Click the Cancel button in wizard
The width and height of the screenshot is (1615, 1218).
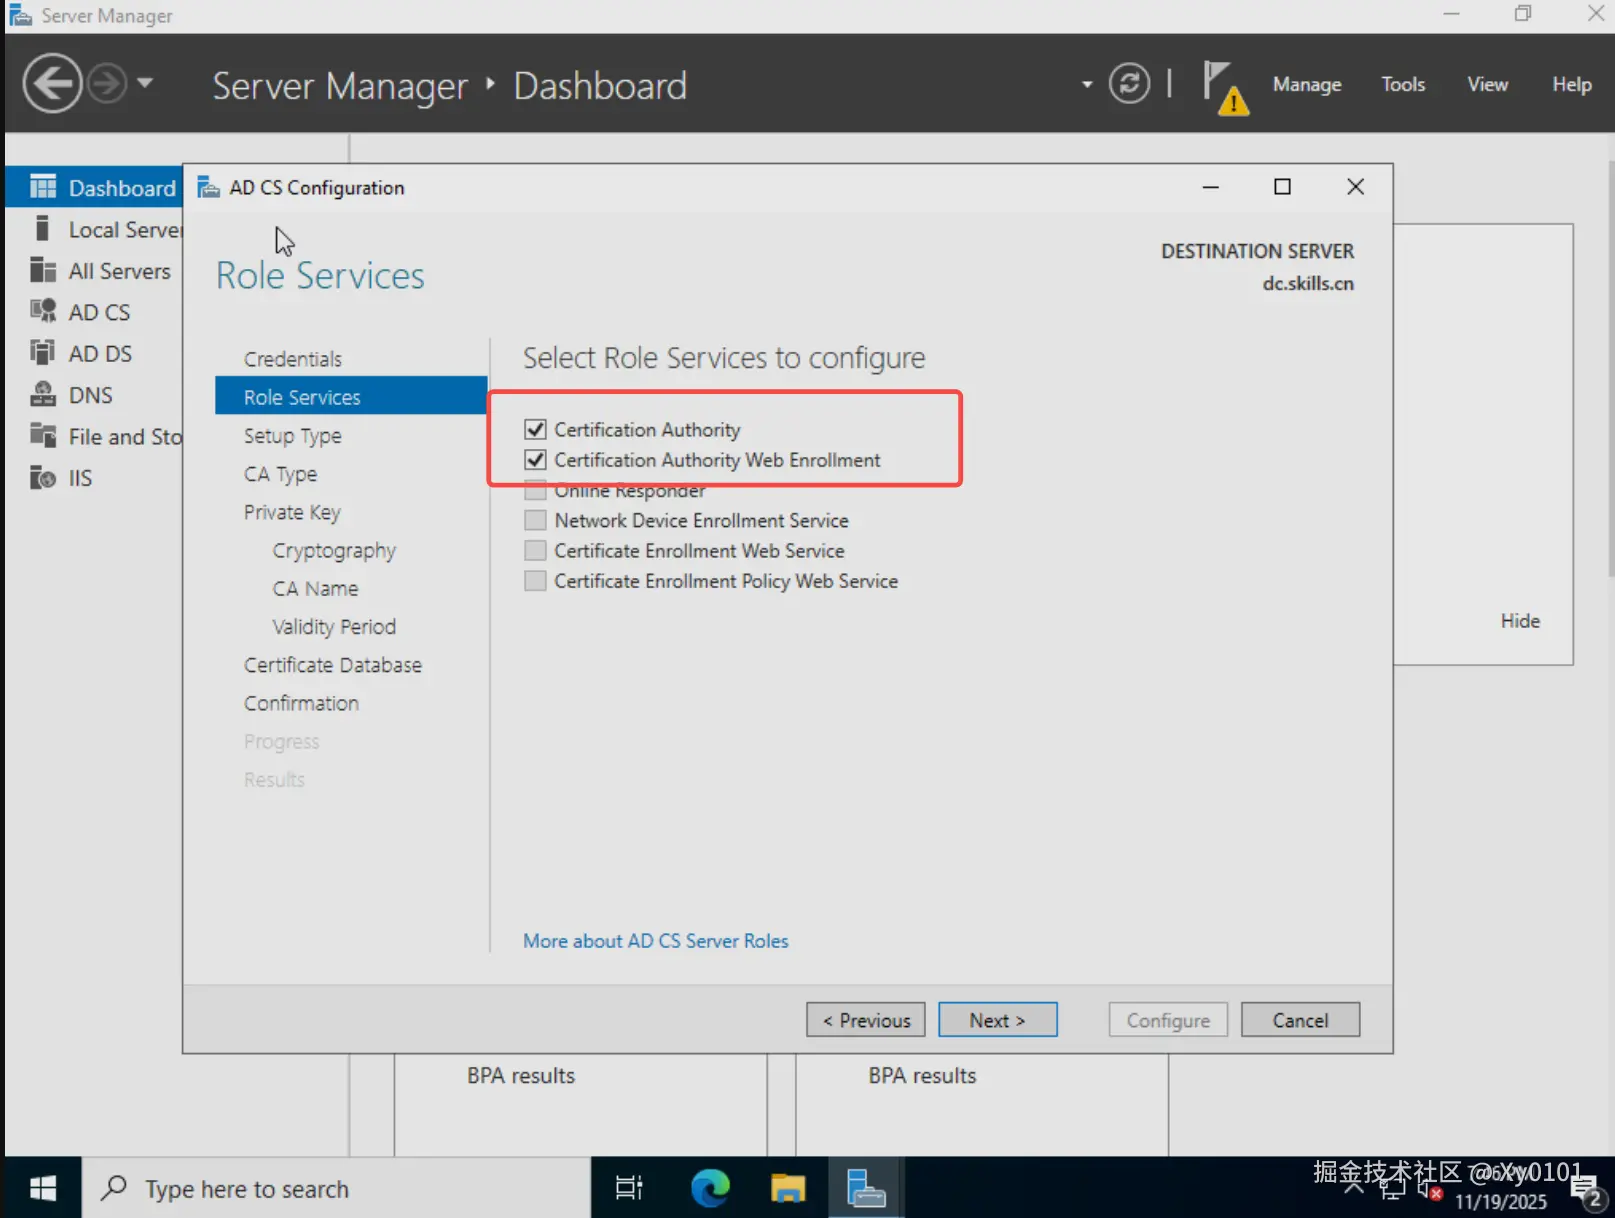coord(1300,1020)
